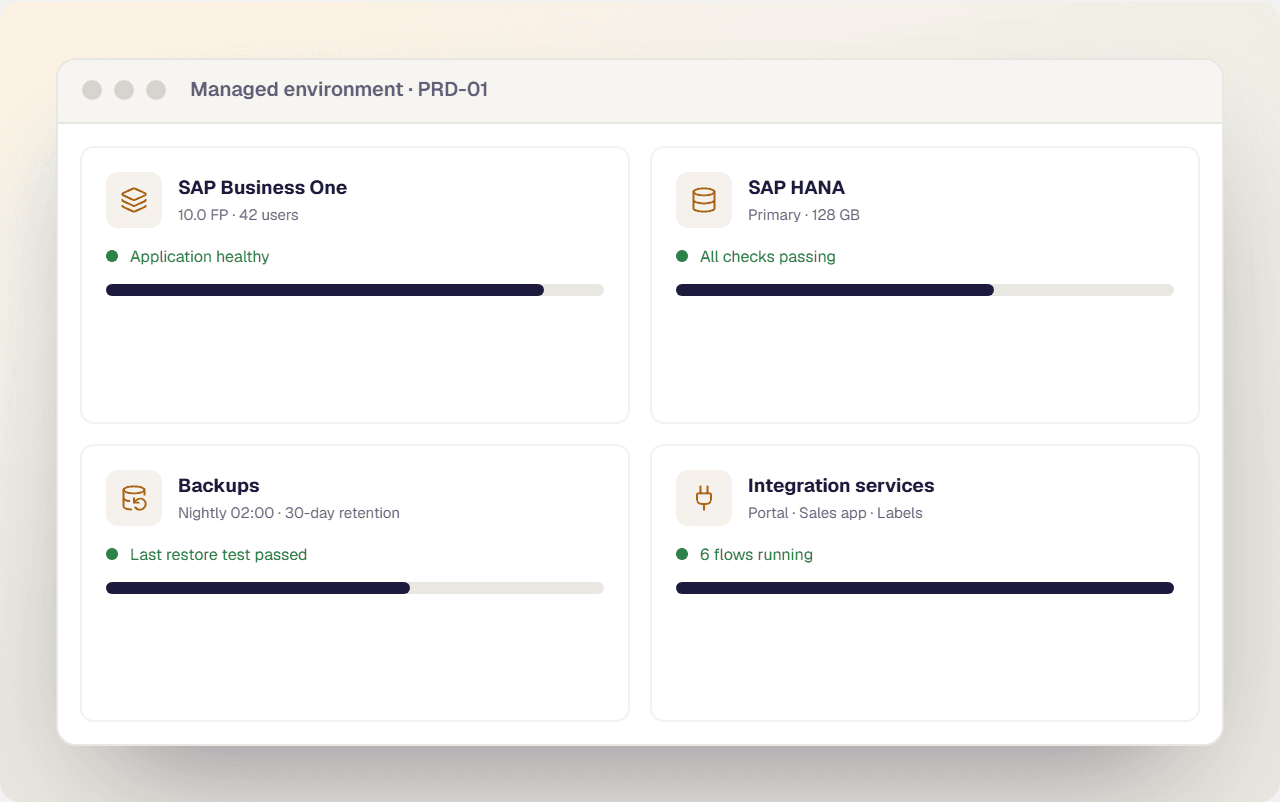1280x802 pixels.
Task: Click the green dot beside 6 flows running
Action: click(682, 554)
